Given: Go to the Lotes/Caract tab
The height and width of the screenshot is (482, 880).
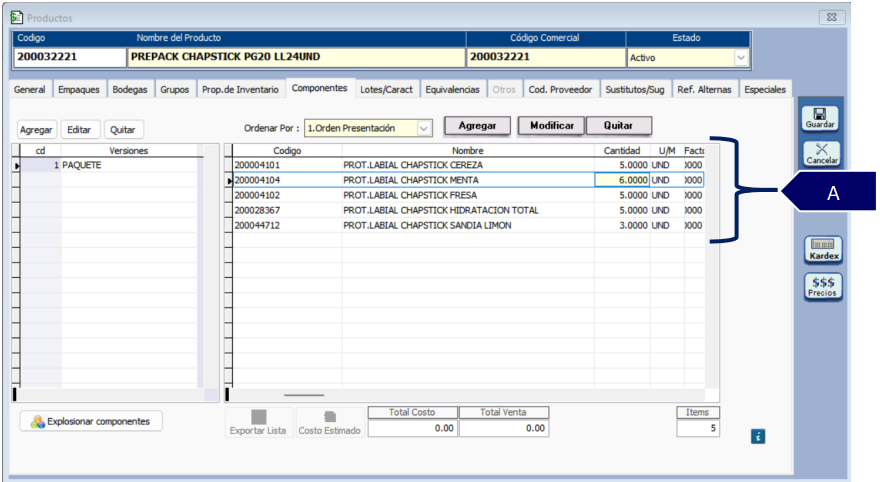Looking at the screenshot, I should (x=386, y=89).
